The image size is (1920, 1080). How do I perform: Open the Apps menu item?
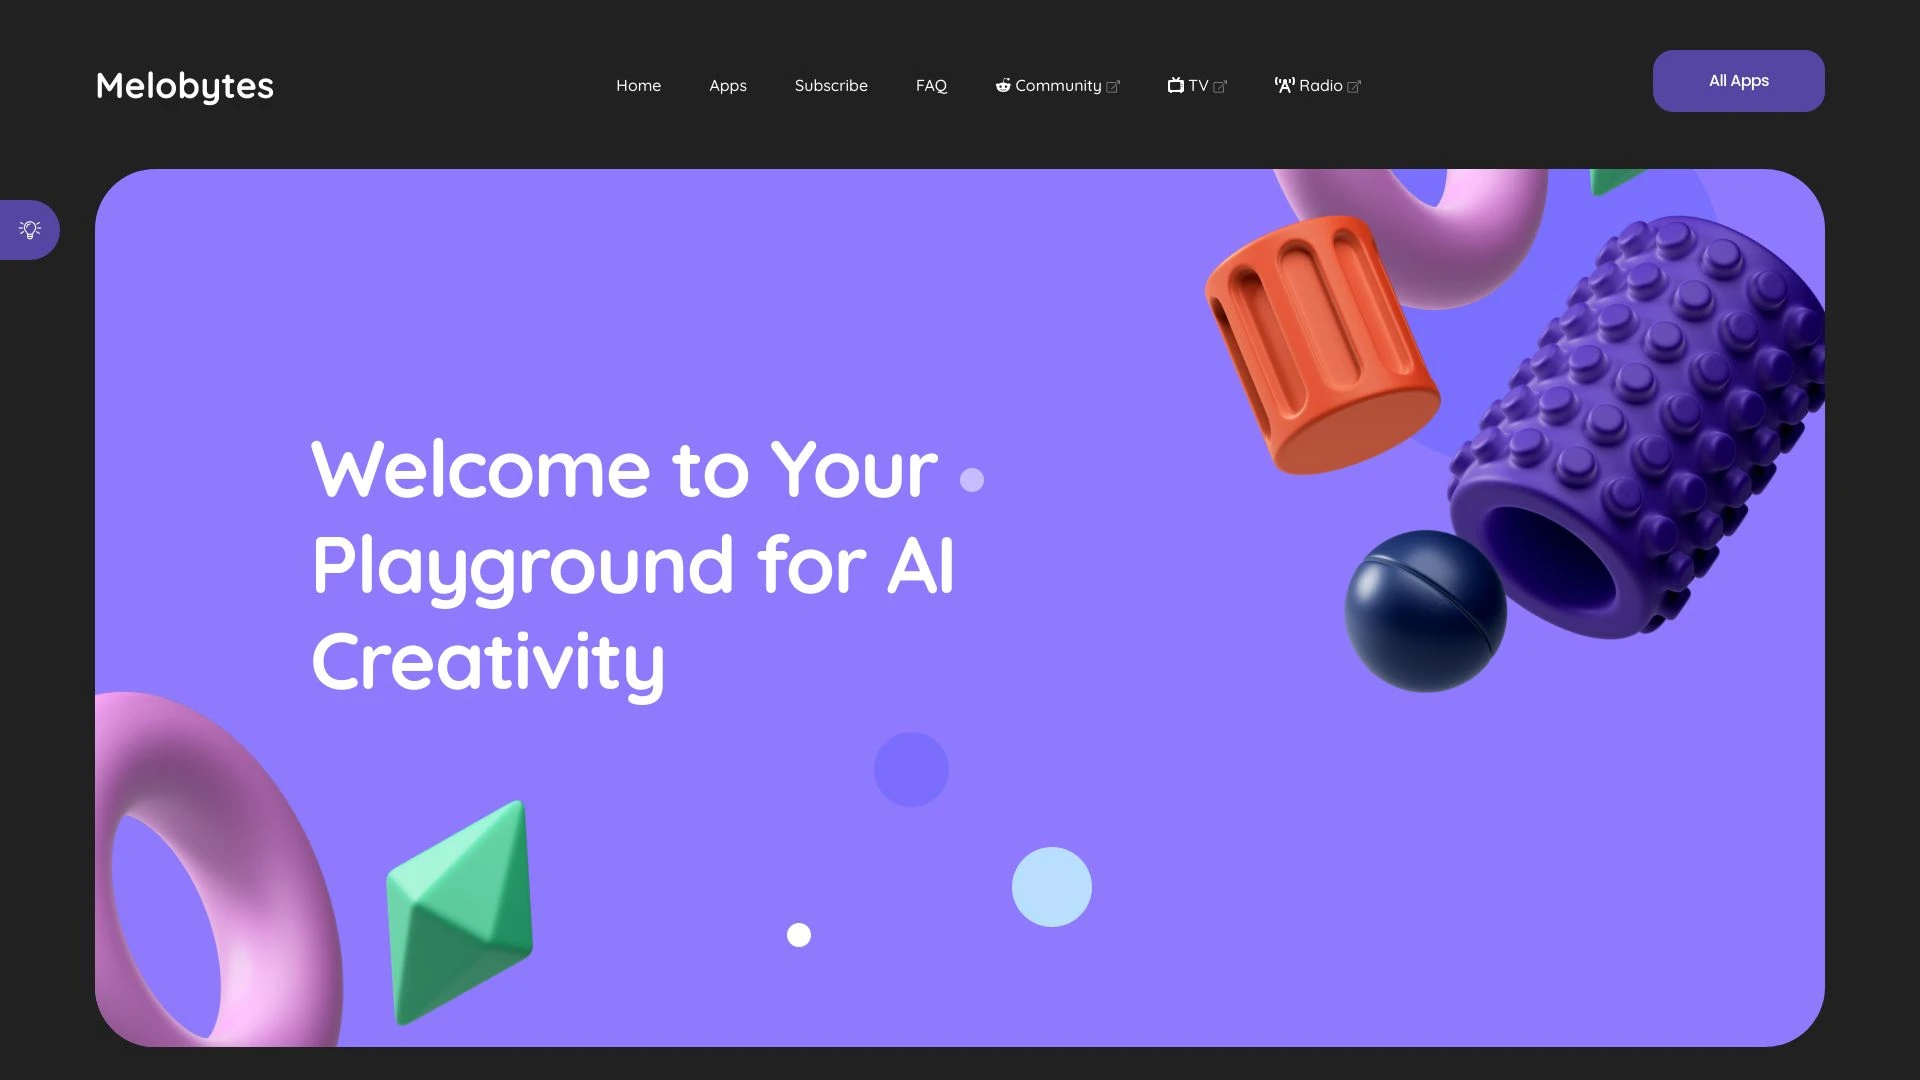[x=728, y=84]
